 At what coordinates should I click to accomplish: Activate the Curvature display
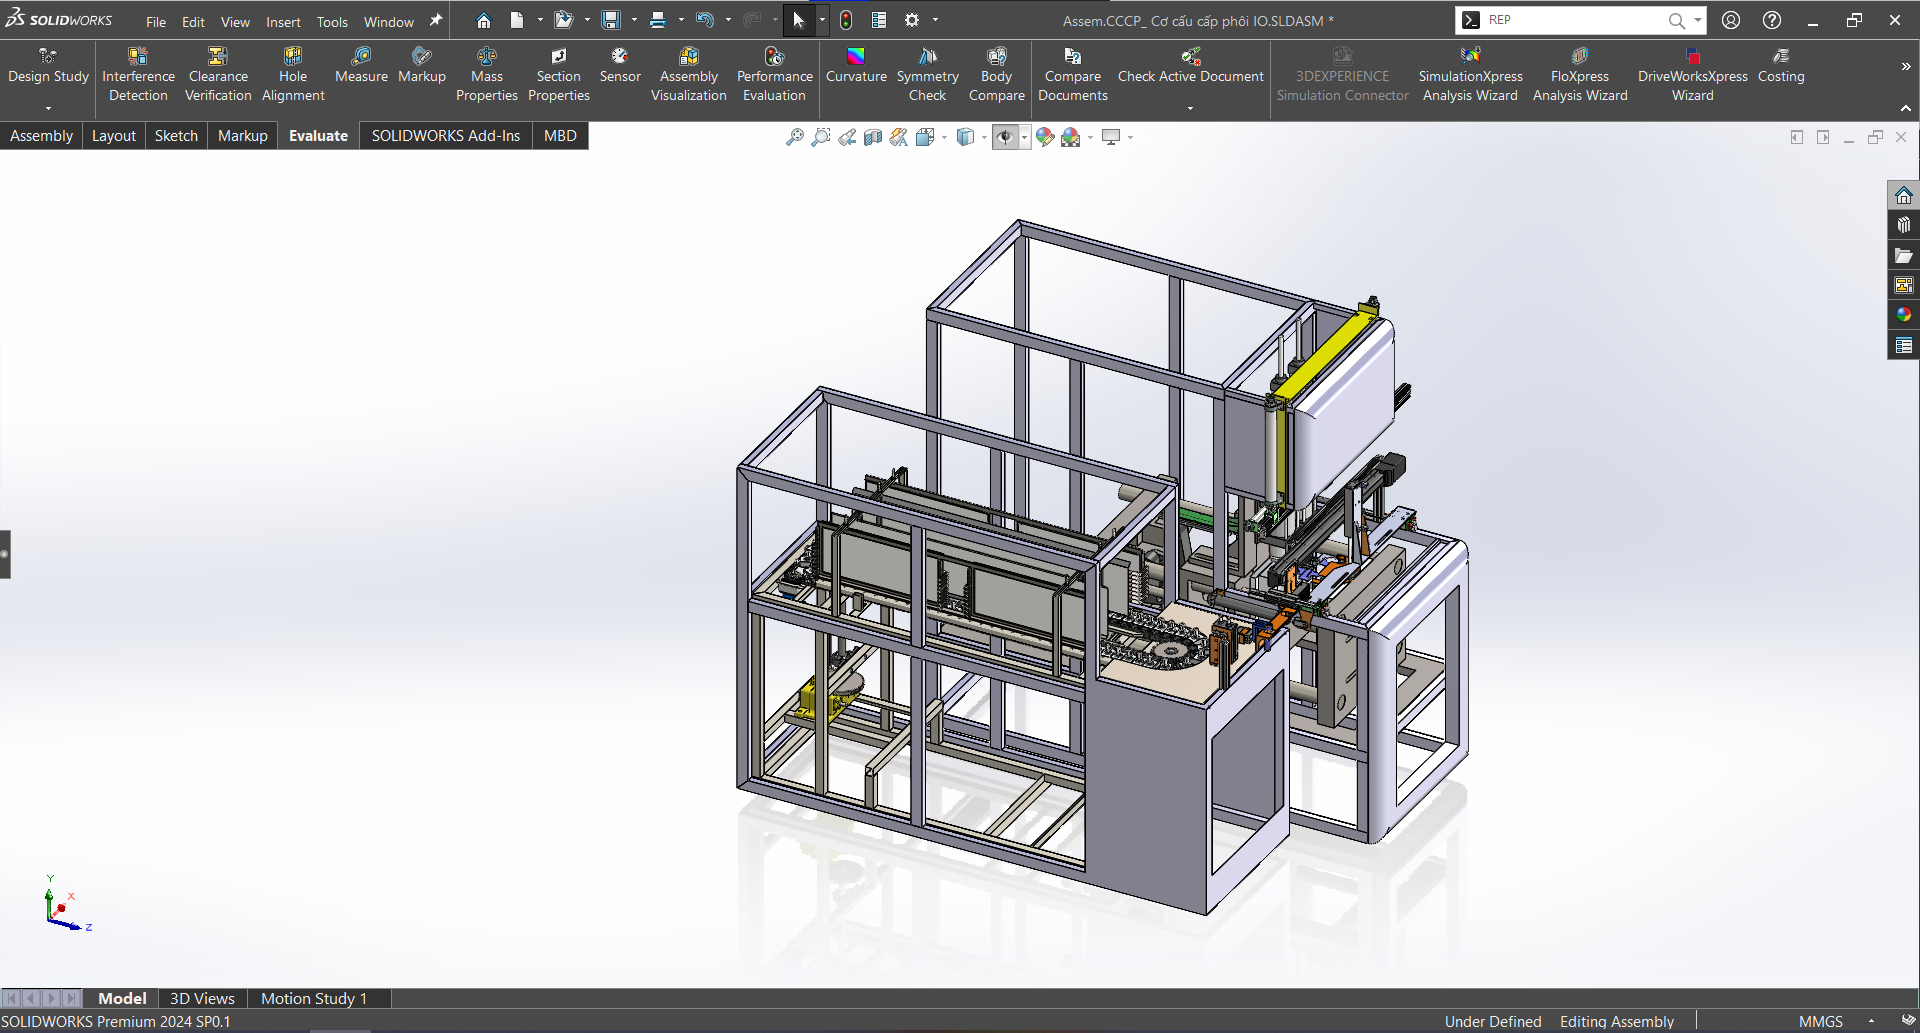(856, 66)
